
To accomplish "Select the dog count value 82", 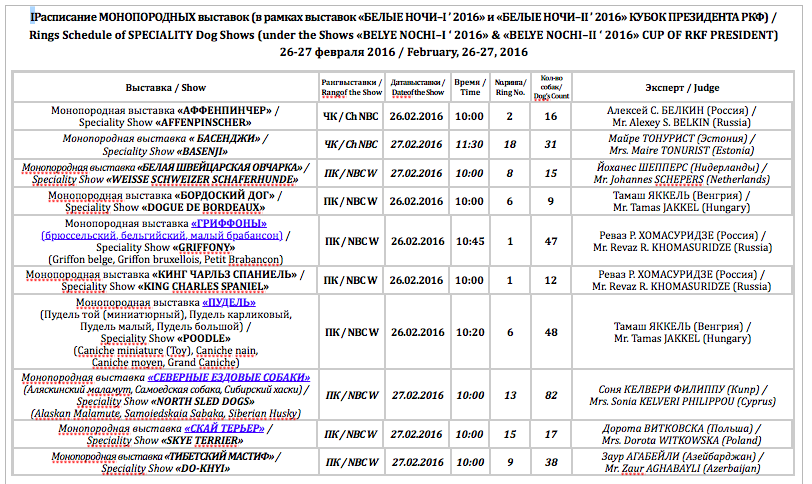I will tap(551, 395).
